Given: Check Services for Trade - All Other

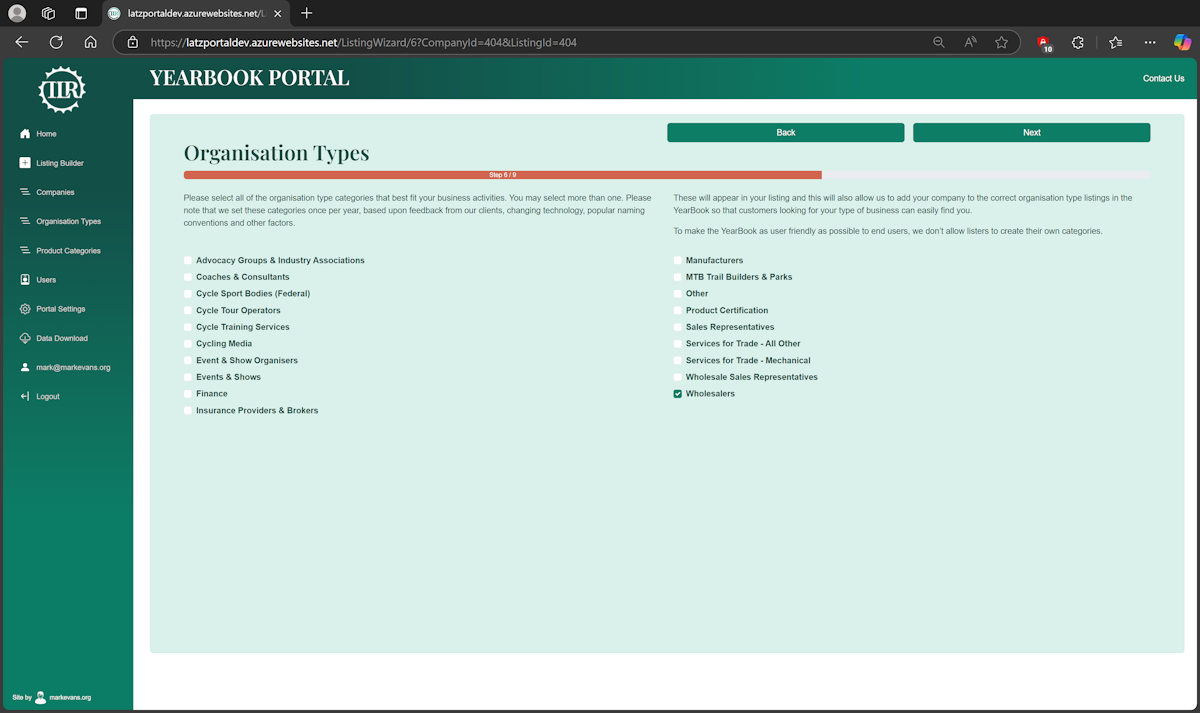Looking at the screenshot, I should (678, 344).
